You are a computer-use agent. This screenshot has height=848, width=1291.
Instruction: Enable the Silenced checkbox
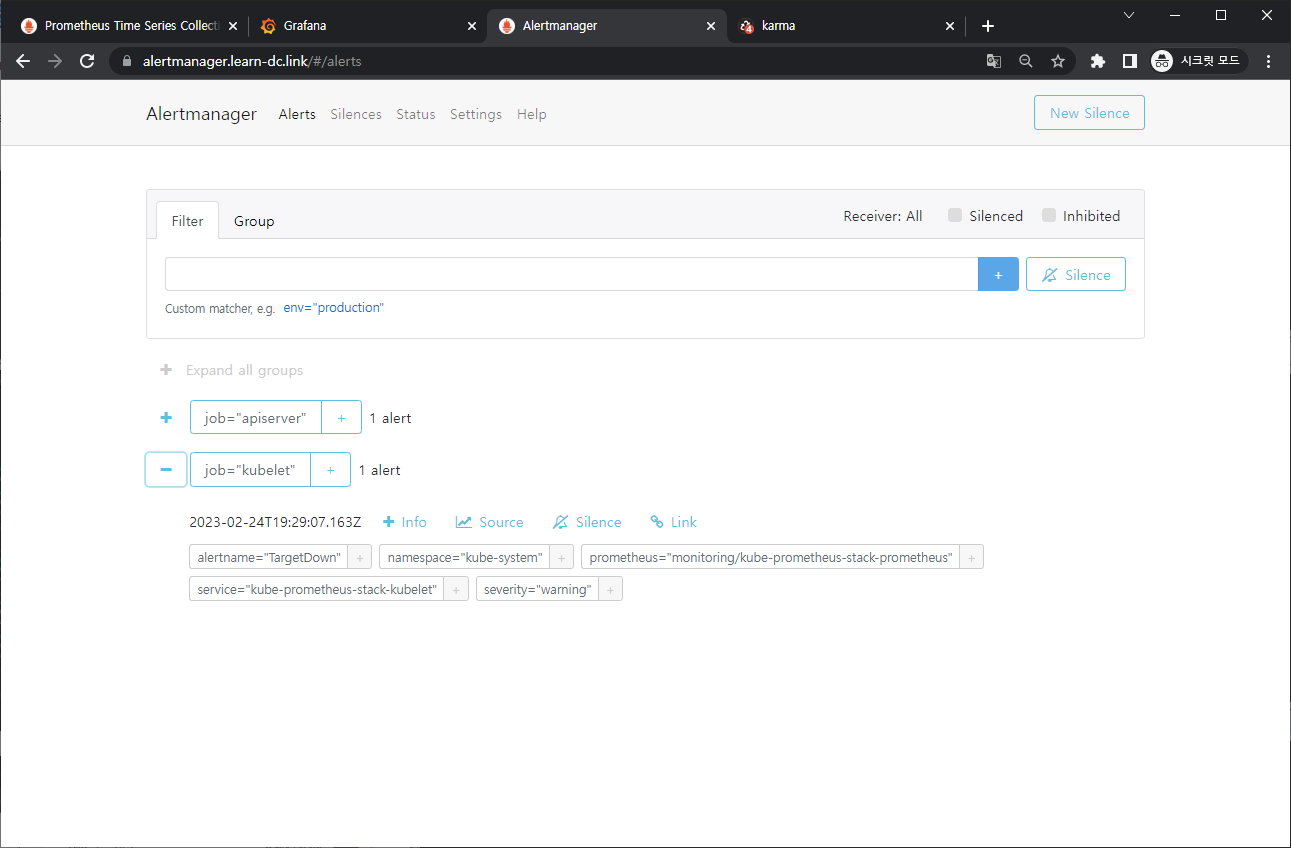(955, 216)
